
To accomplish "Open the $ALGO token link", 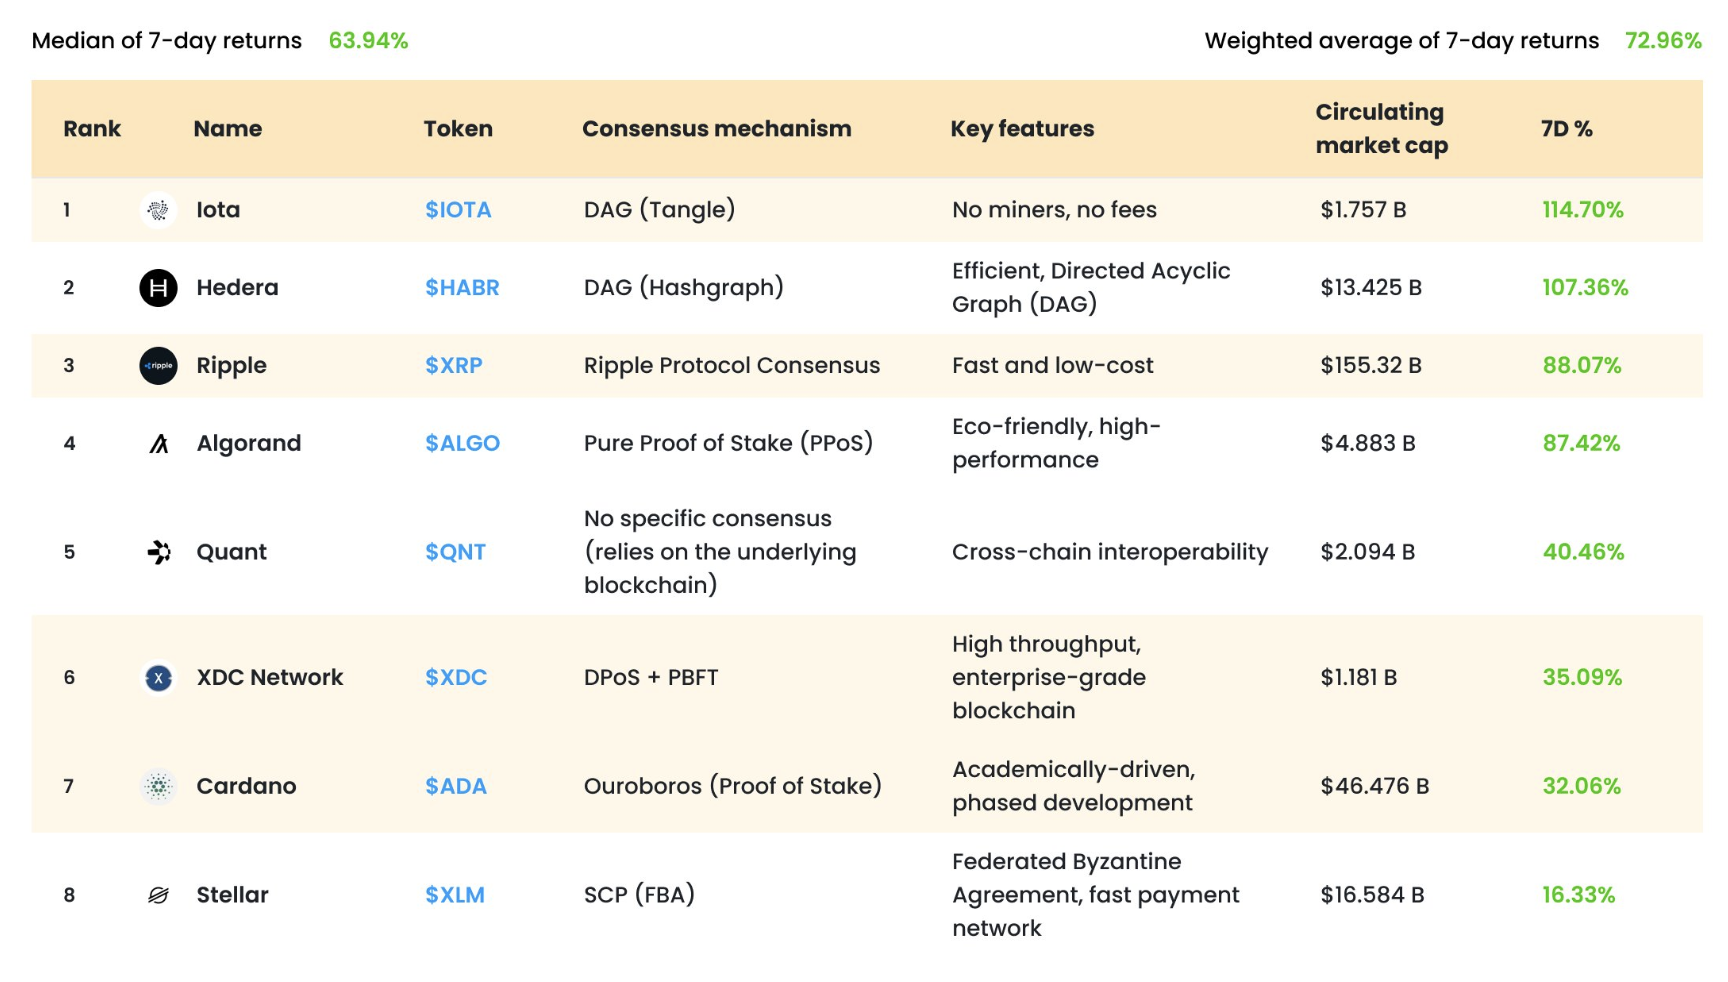I will [x=462, y=444].
